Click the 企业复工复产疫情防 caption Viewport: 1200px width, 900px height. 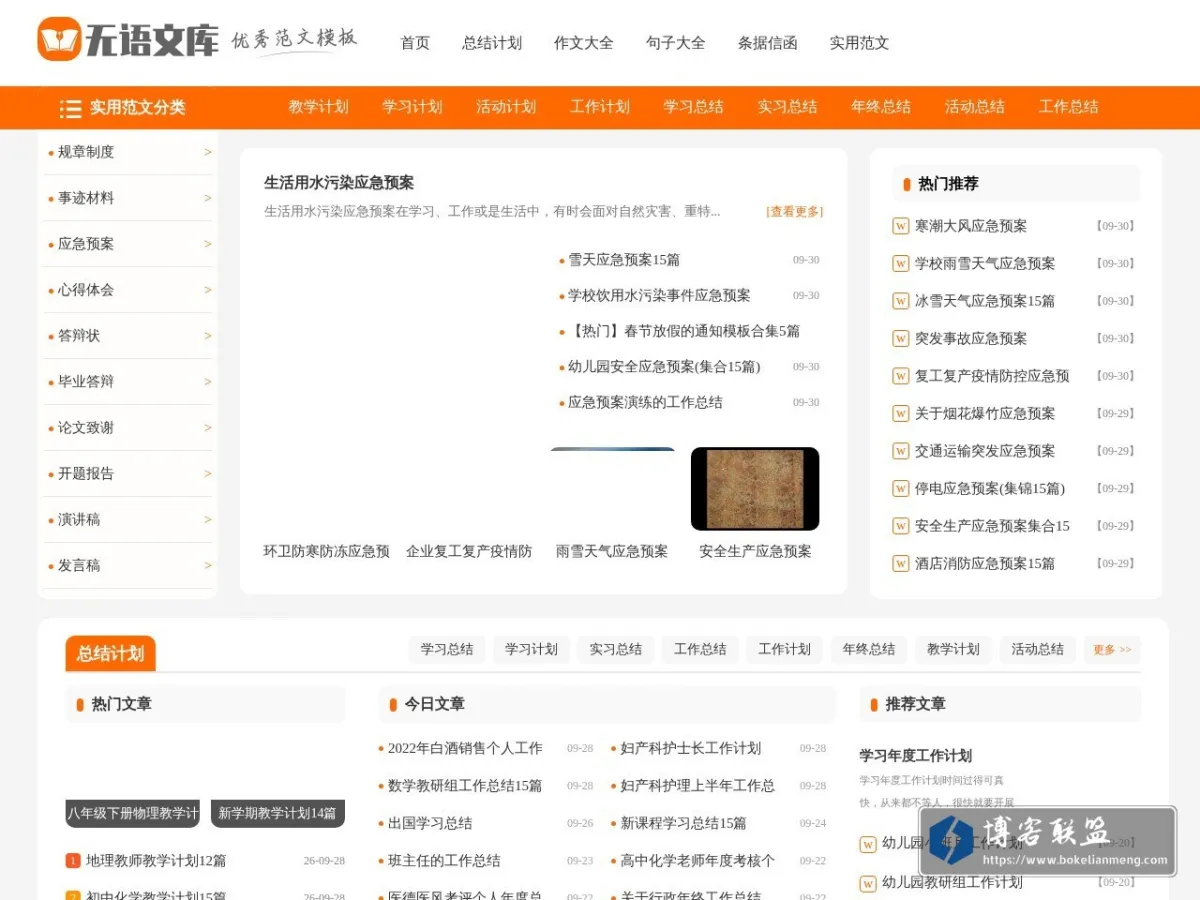tap(469, 551)
